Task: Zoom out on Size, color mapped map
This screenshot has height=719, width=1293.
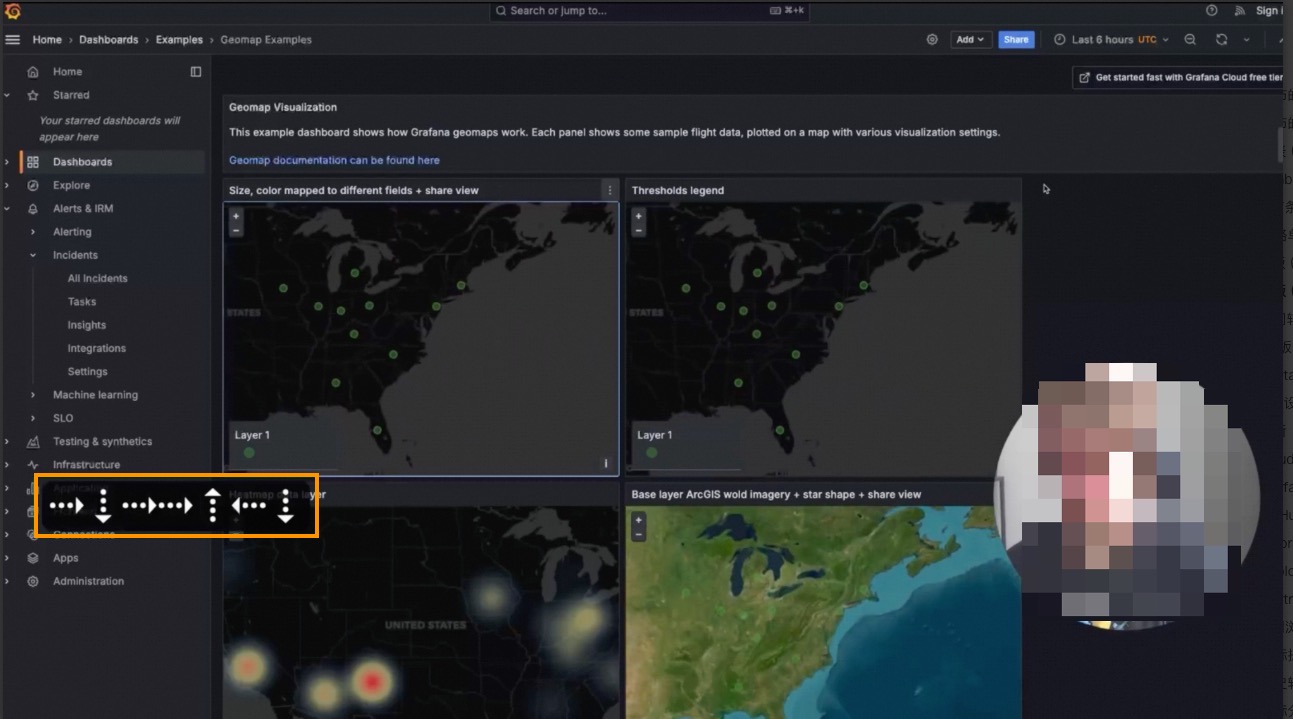Action: [236, 230]
